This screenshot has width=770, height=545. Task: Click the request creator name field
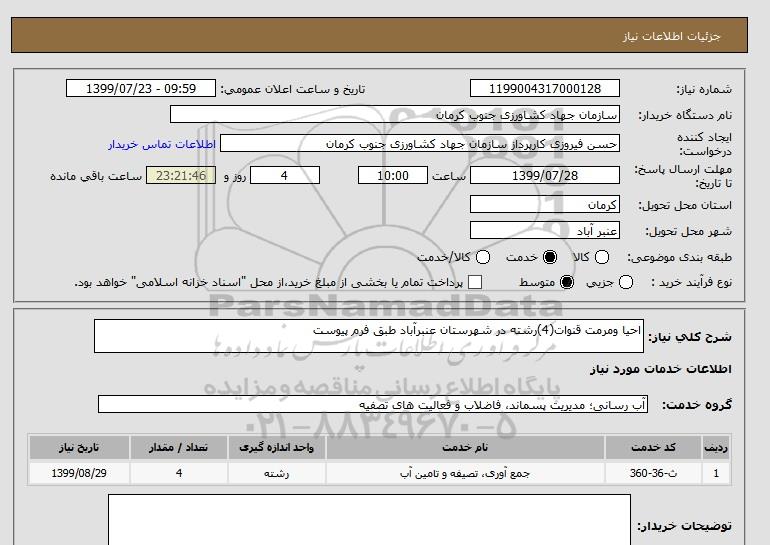420,144
